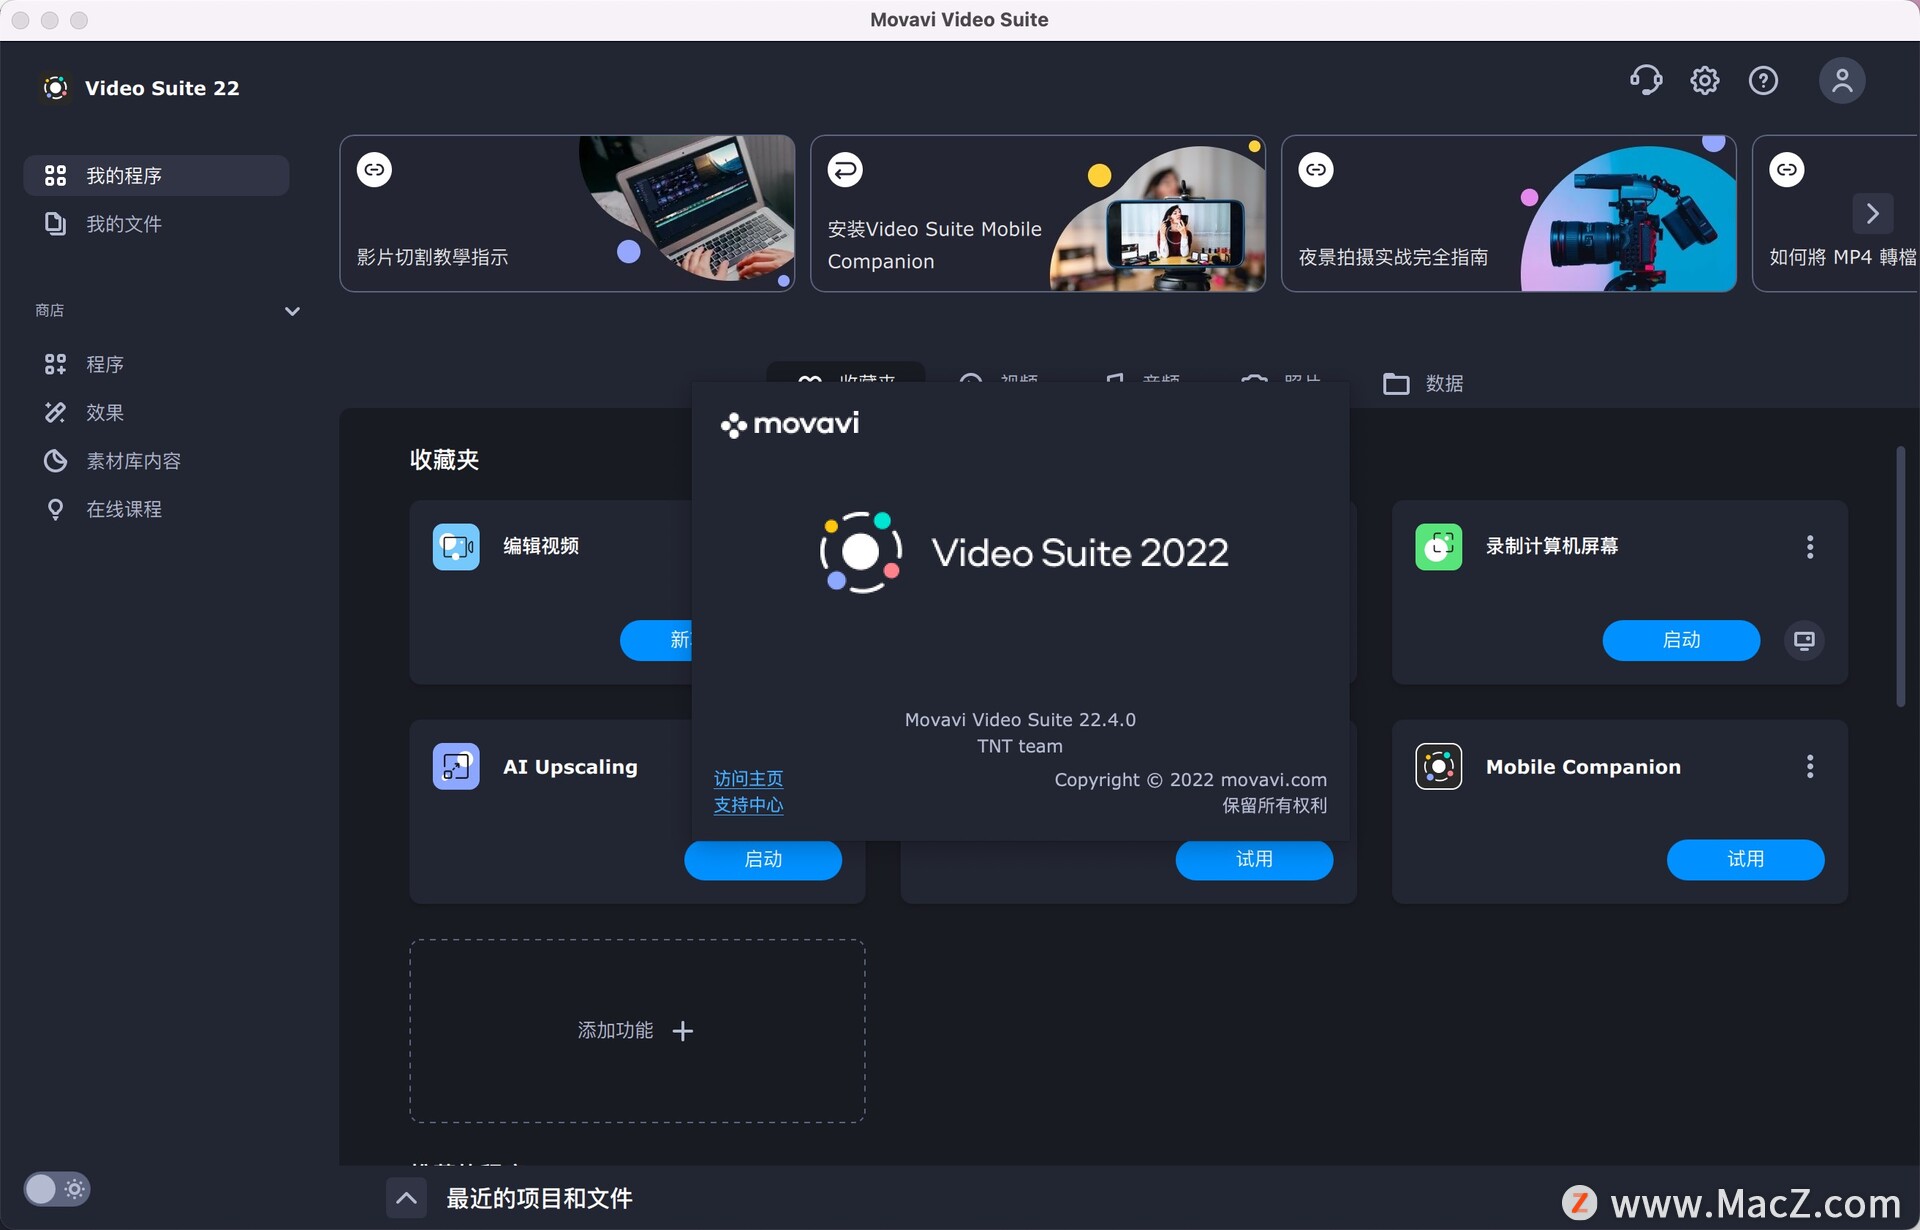1920x1230 pixels.
Task: Open more options for Mobile Companion
Action: [x=1809, y=767]
